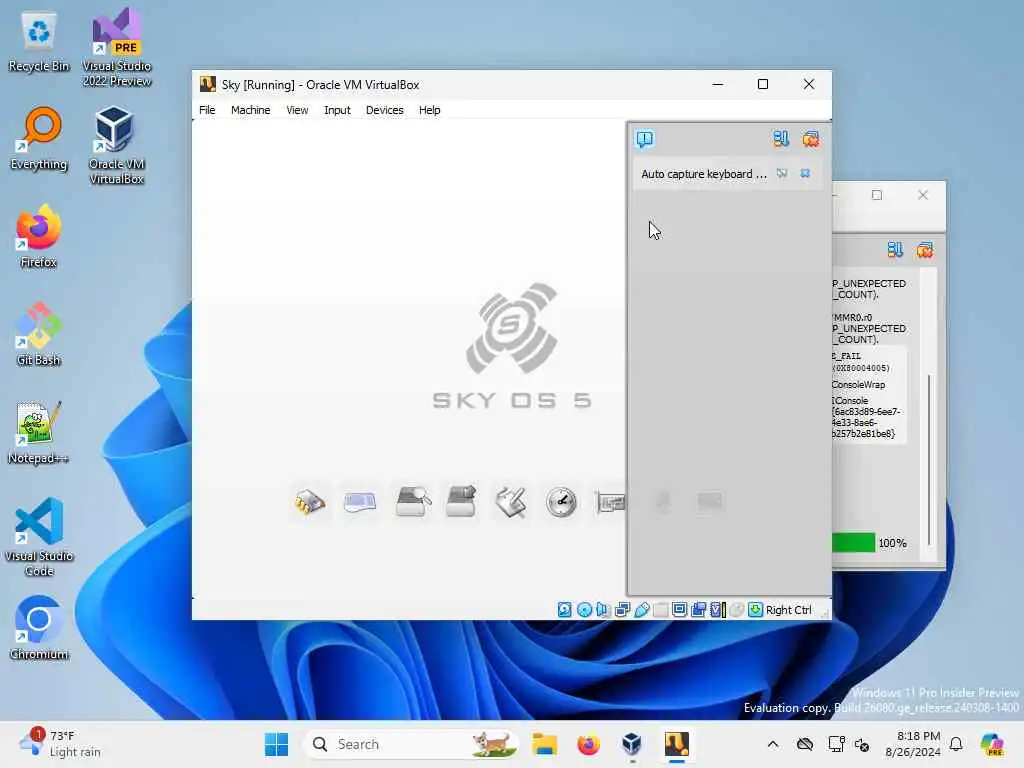1024x768 pixels.
Task: Click the mouse integration status icon
Action: pos(737,610)
